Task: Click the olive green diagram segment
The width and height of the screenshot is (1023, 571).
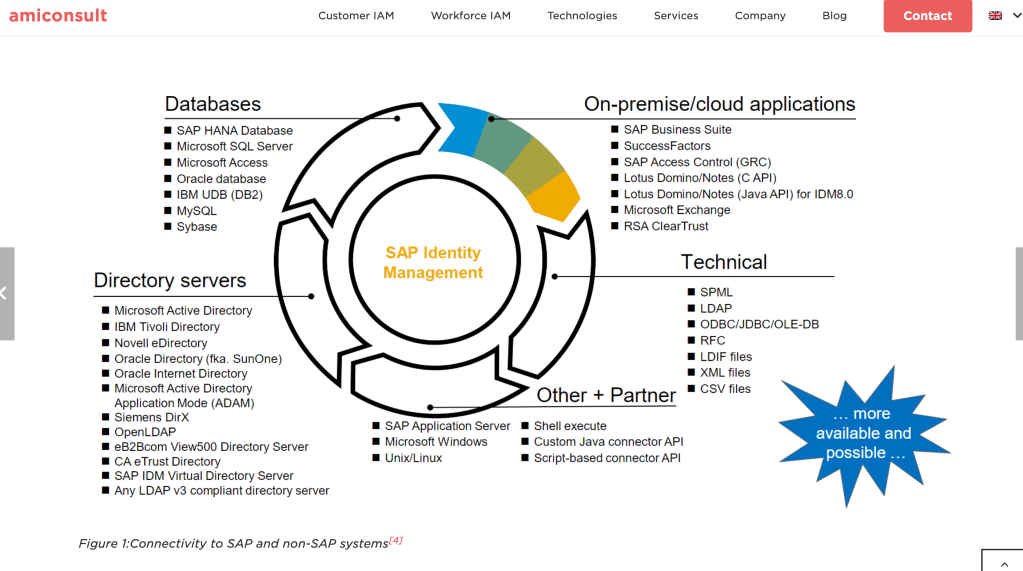Action: (x=535, y=166)
